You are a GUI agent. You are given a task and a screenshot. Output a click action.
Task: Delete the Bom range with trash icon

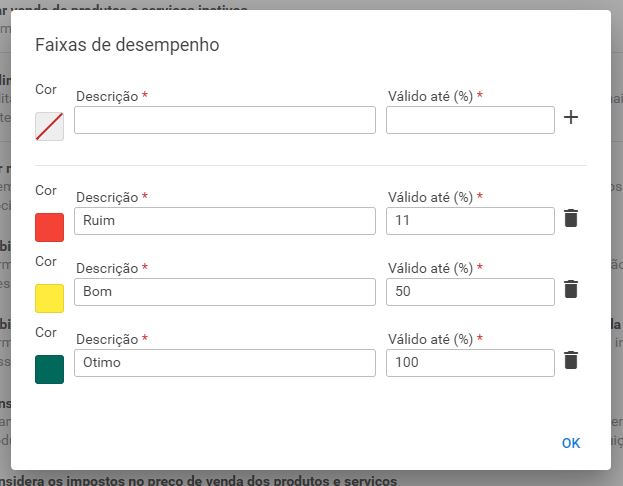click(571, 289)
